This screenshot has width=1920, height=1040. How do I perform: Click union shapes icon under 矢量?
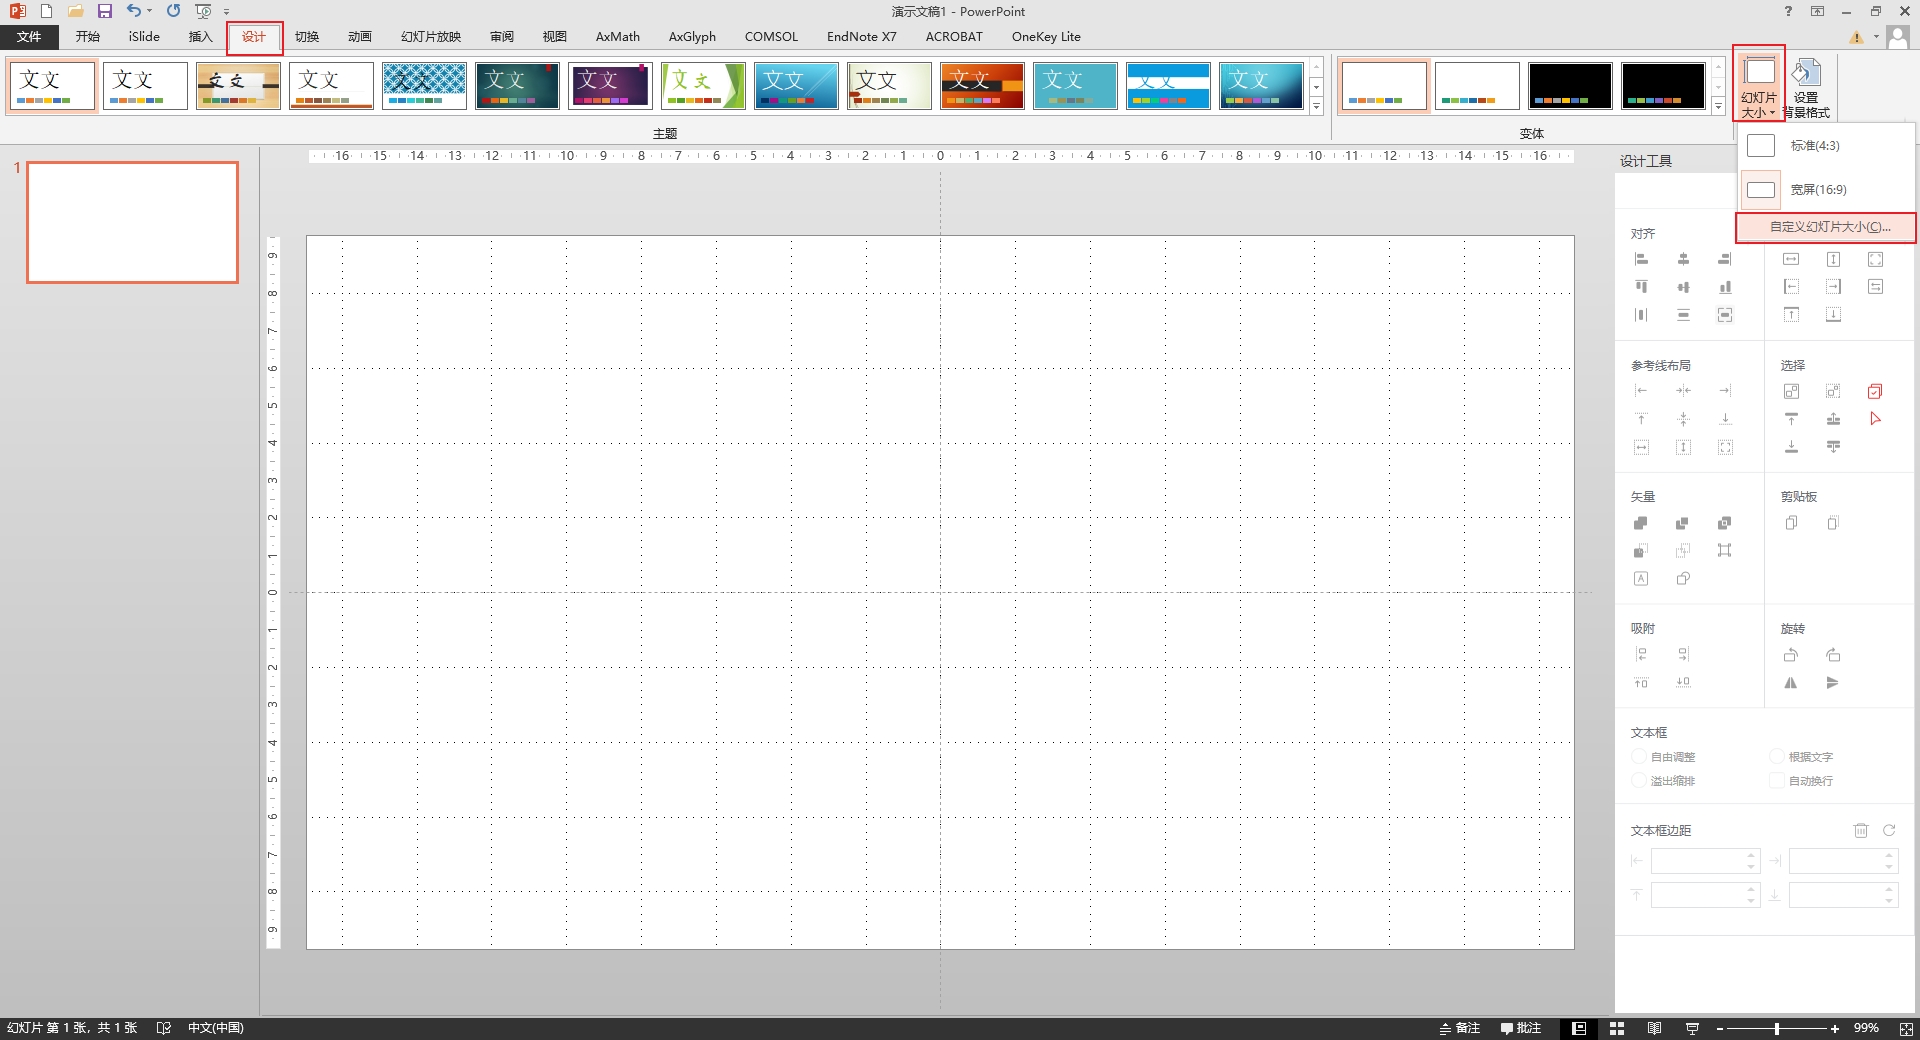(x=1641, y=523)
